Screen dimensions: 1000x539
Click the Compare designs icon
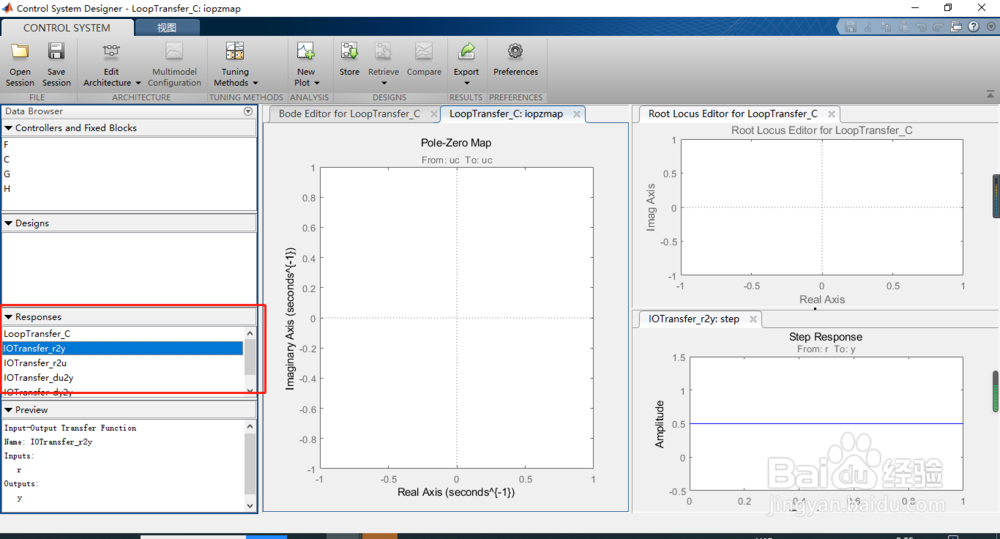coord(424,52)
